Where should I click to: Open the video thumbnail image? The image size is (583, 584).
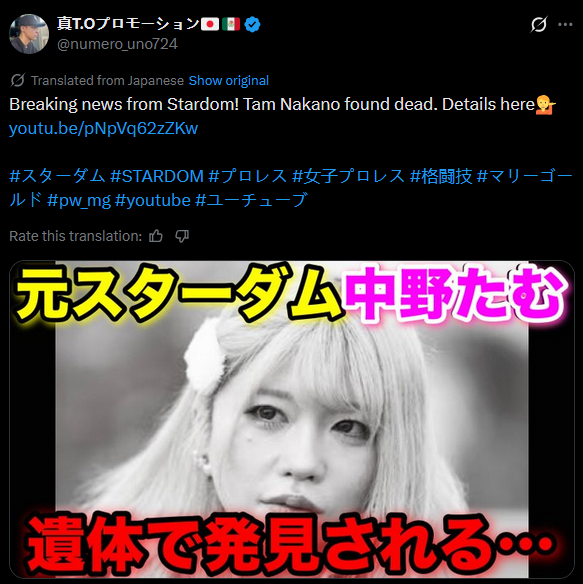[292, 419]
